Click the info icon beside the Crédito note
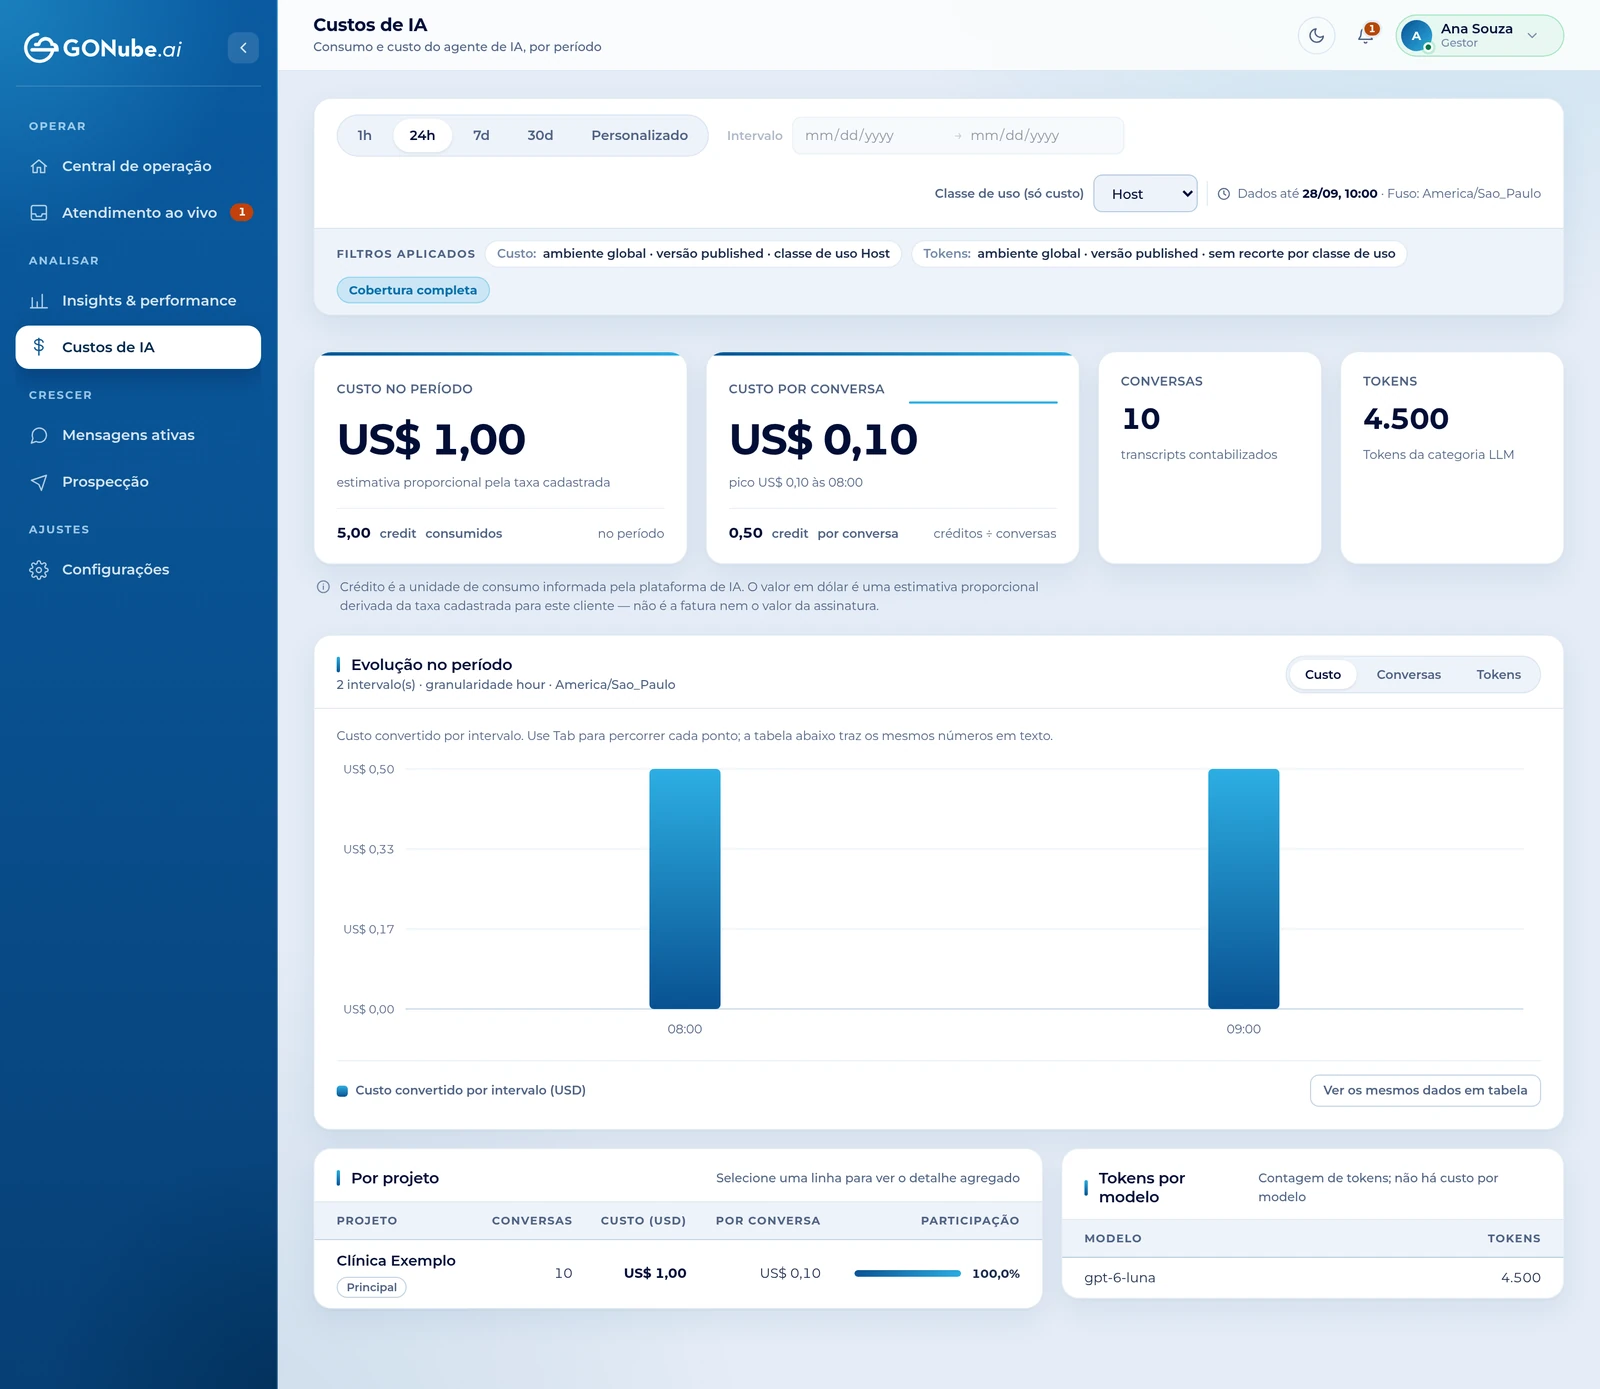Viewport: 1600px width, 1389px height. pos(323,587)
